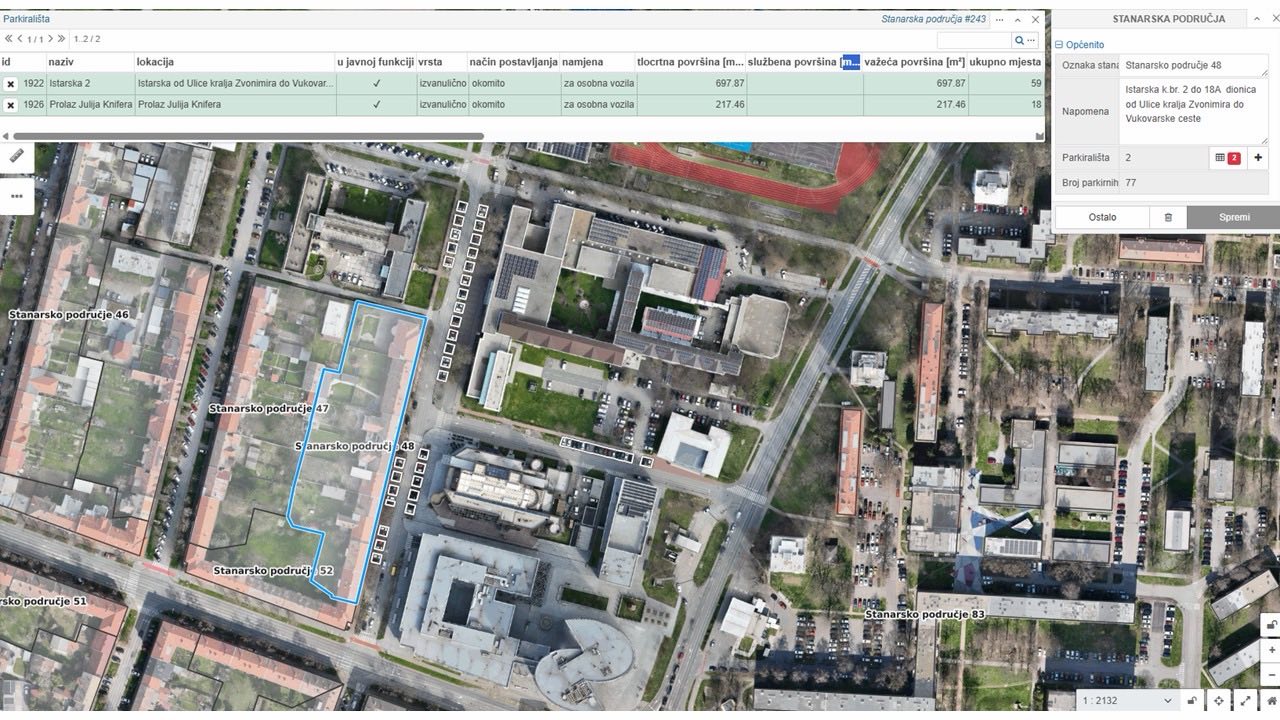
Task: Sort by ukupno mjesta column
Action: (1006, 62)
